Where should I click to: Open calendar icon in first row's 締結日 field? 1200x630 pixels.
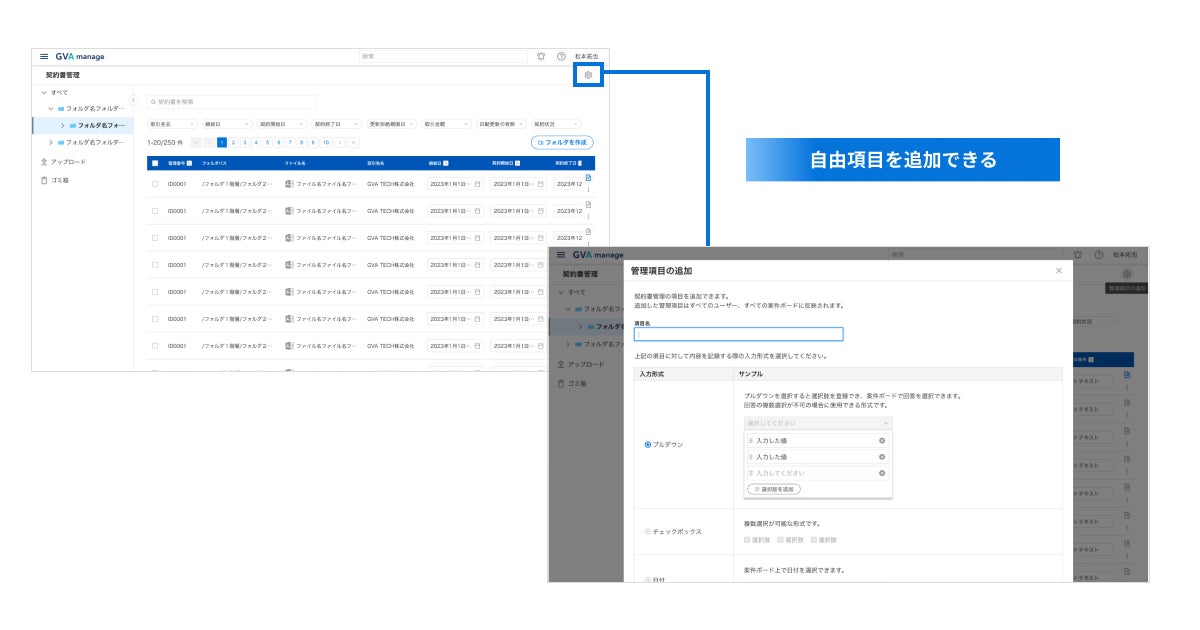pyautogui.click(x=477, y=184)
